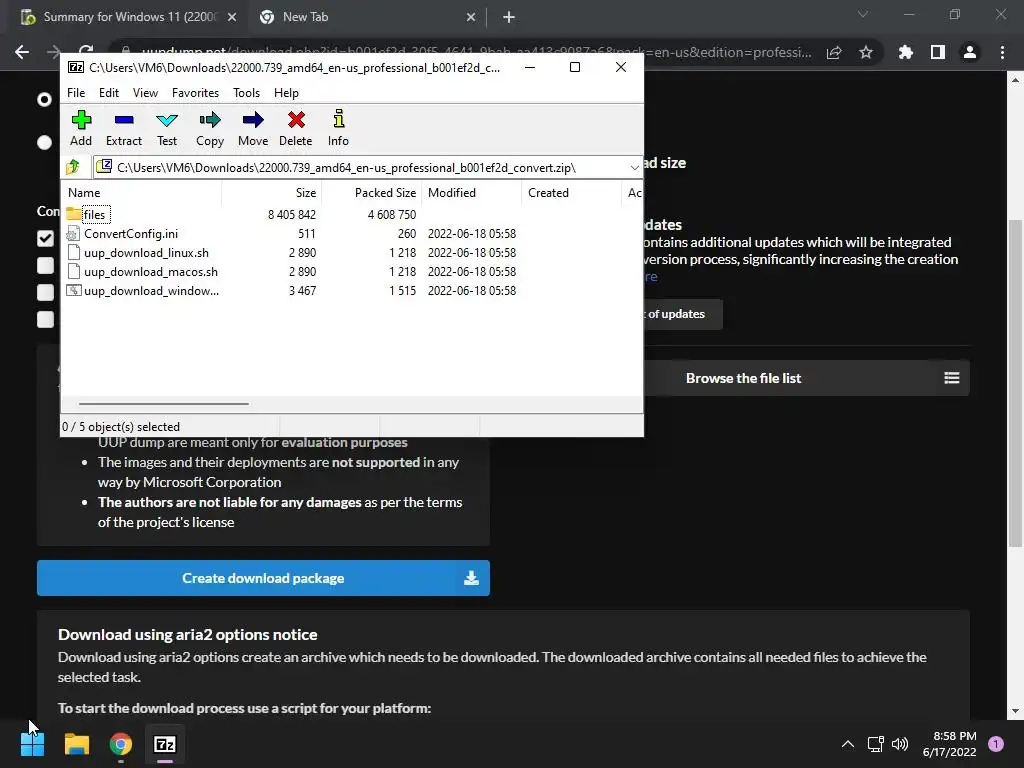The image size is (1024, 768).
Task: Close the Summary for Windows 11 tab
Action: pyautogui.click(x=232, y=18)
